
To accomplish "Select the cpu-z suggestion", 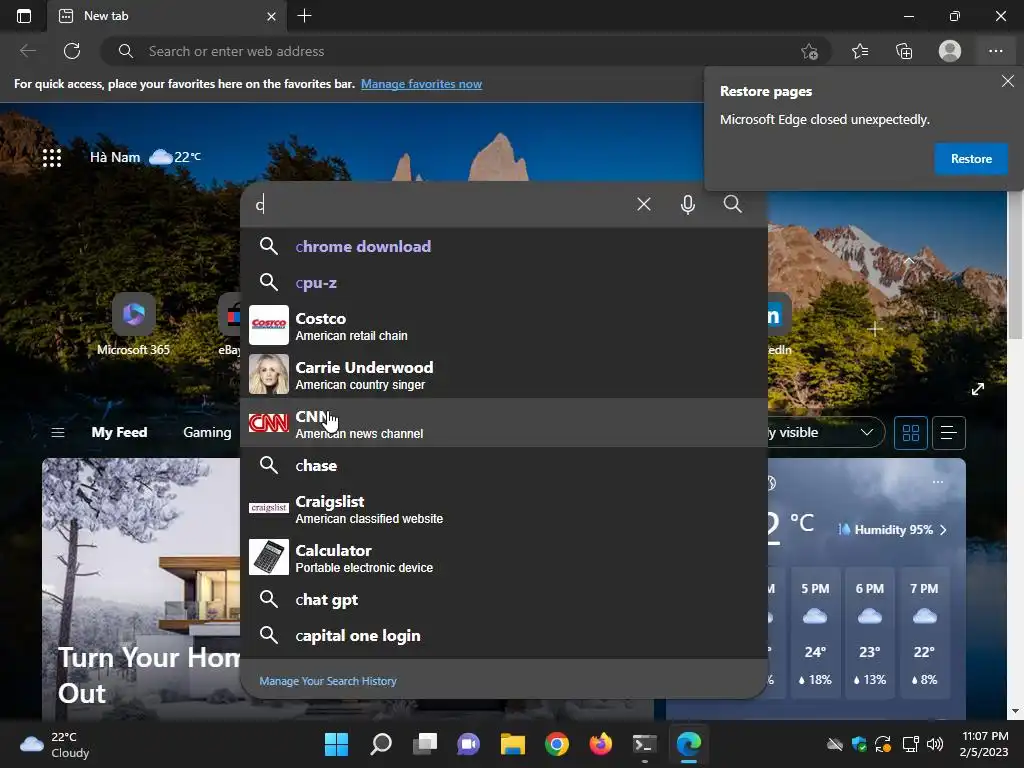I will (x=504, y=282).
